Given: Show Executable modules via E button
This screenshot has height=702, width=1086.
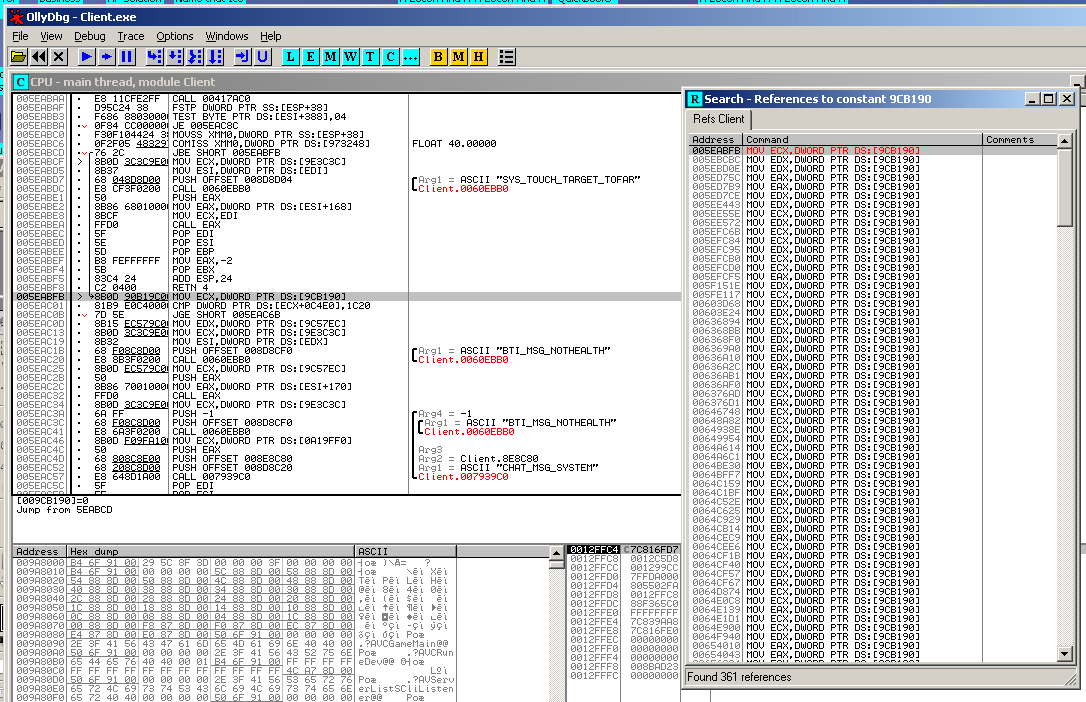Looking at the screenshot, I should [311, 57].
